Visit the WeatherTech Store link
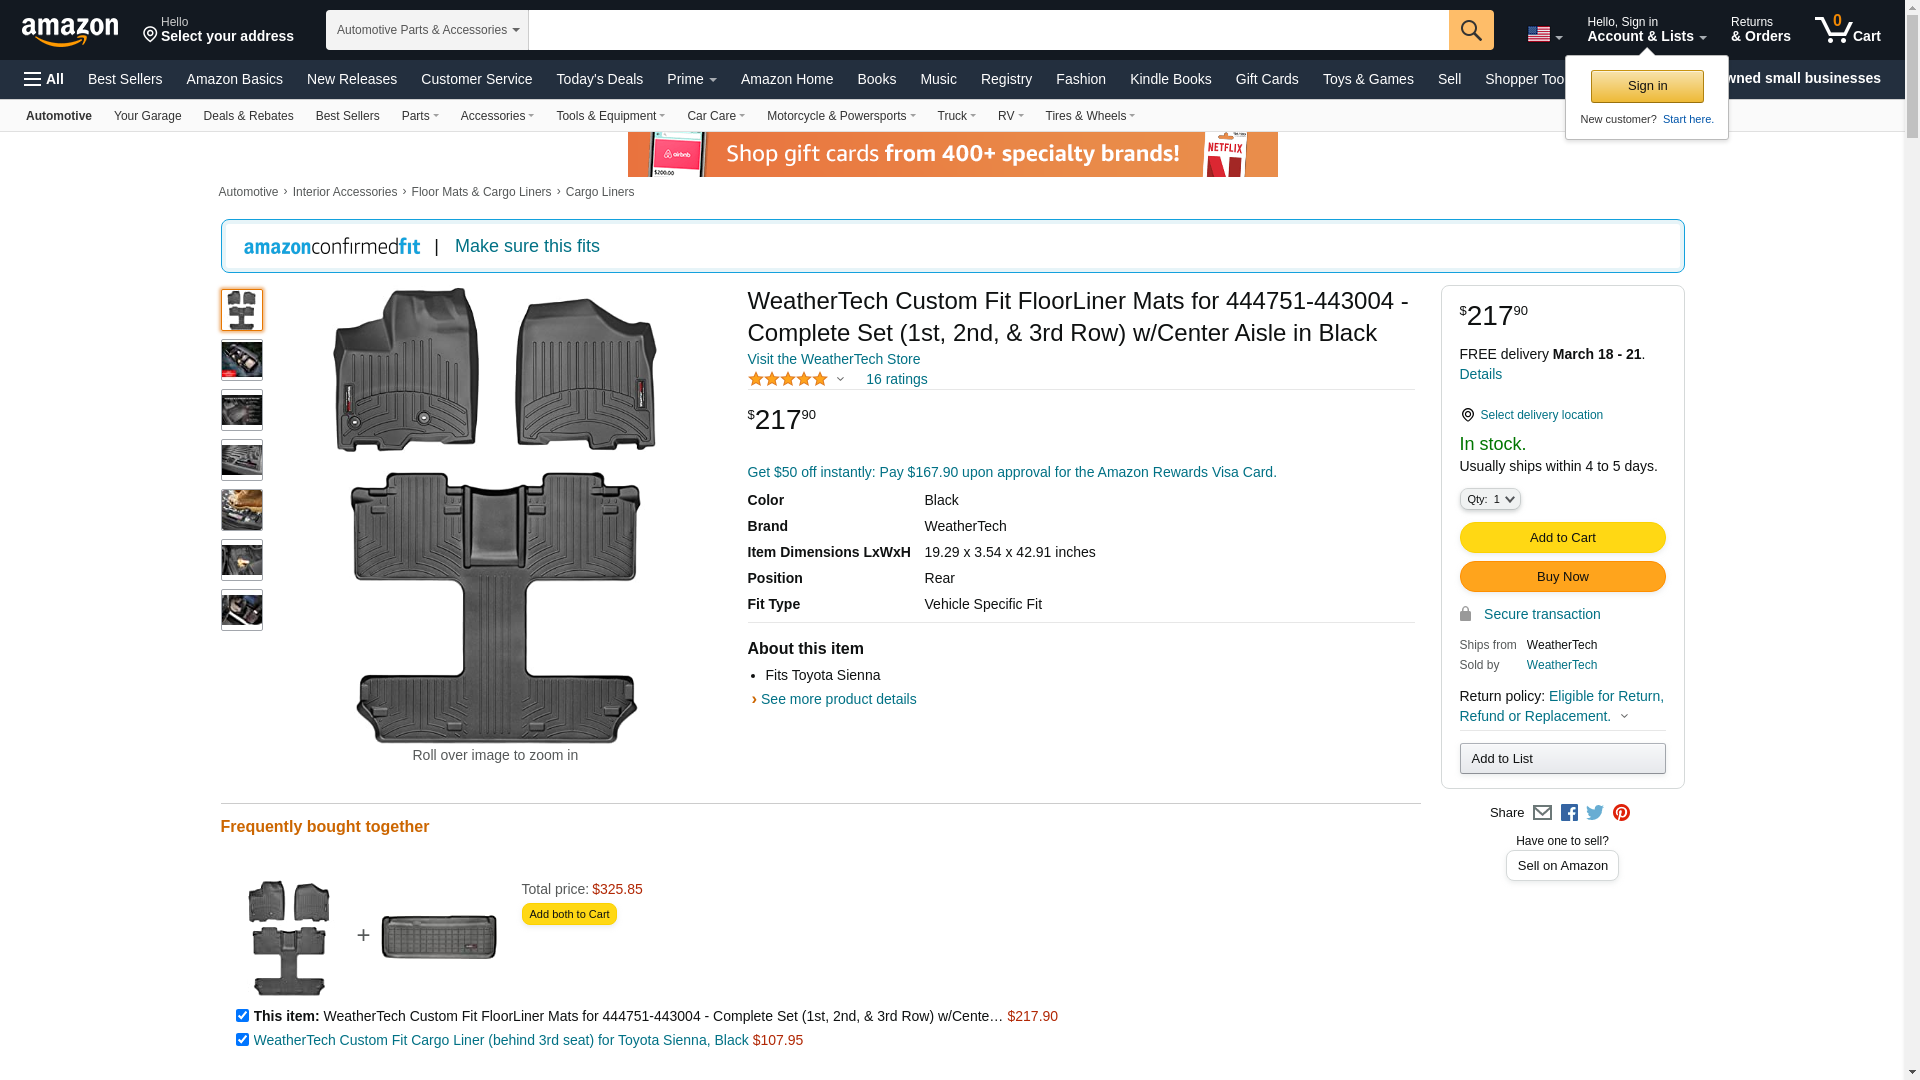This screenshot has width=1920, height=1080. (x=833, y=359)
